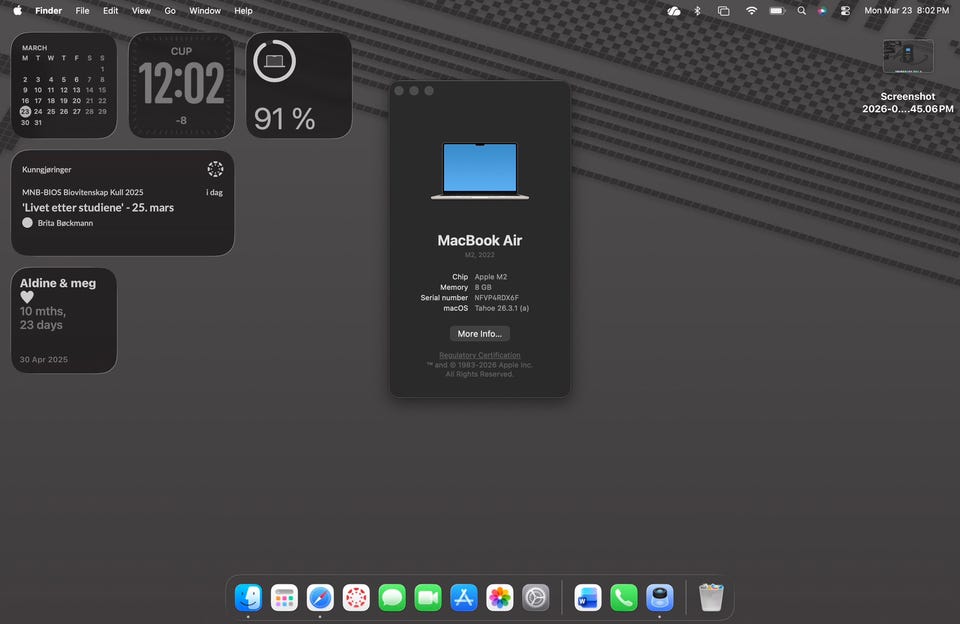Click the Wi-Fi status icon
The width and height of the screenshot is (960, 624).
[751, 11]
